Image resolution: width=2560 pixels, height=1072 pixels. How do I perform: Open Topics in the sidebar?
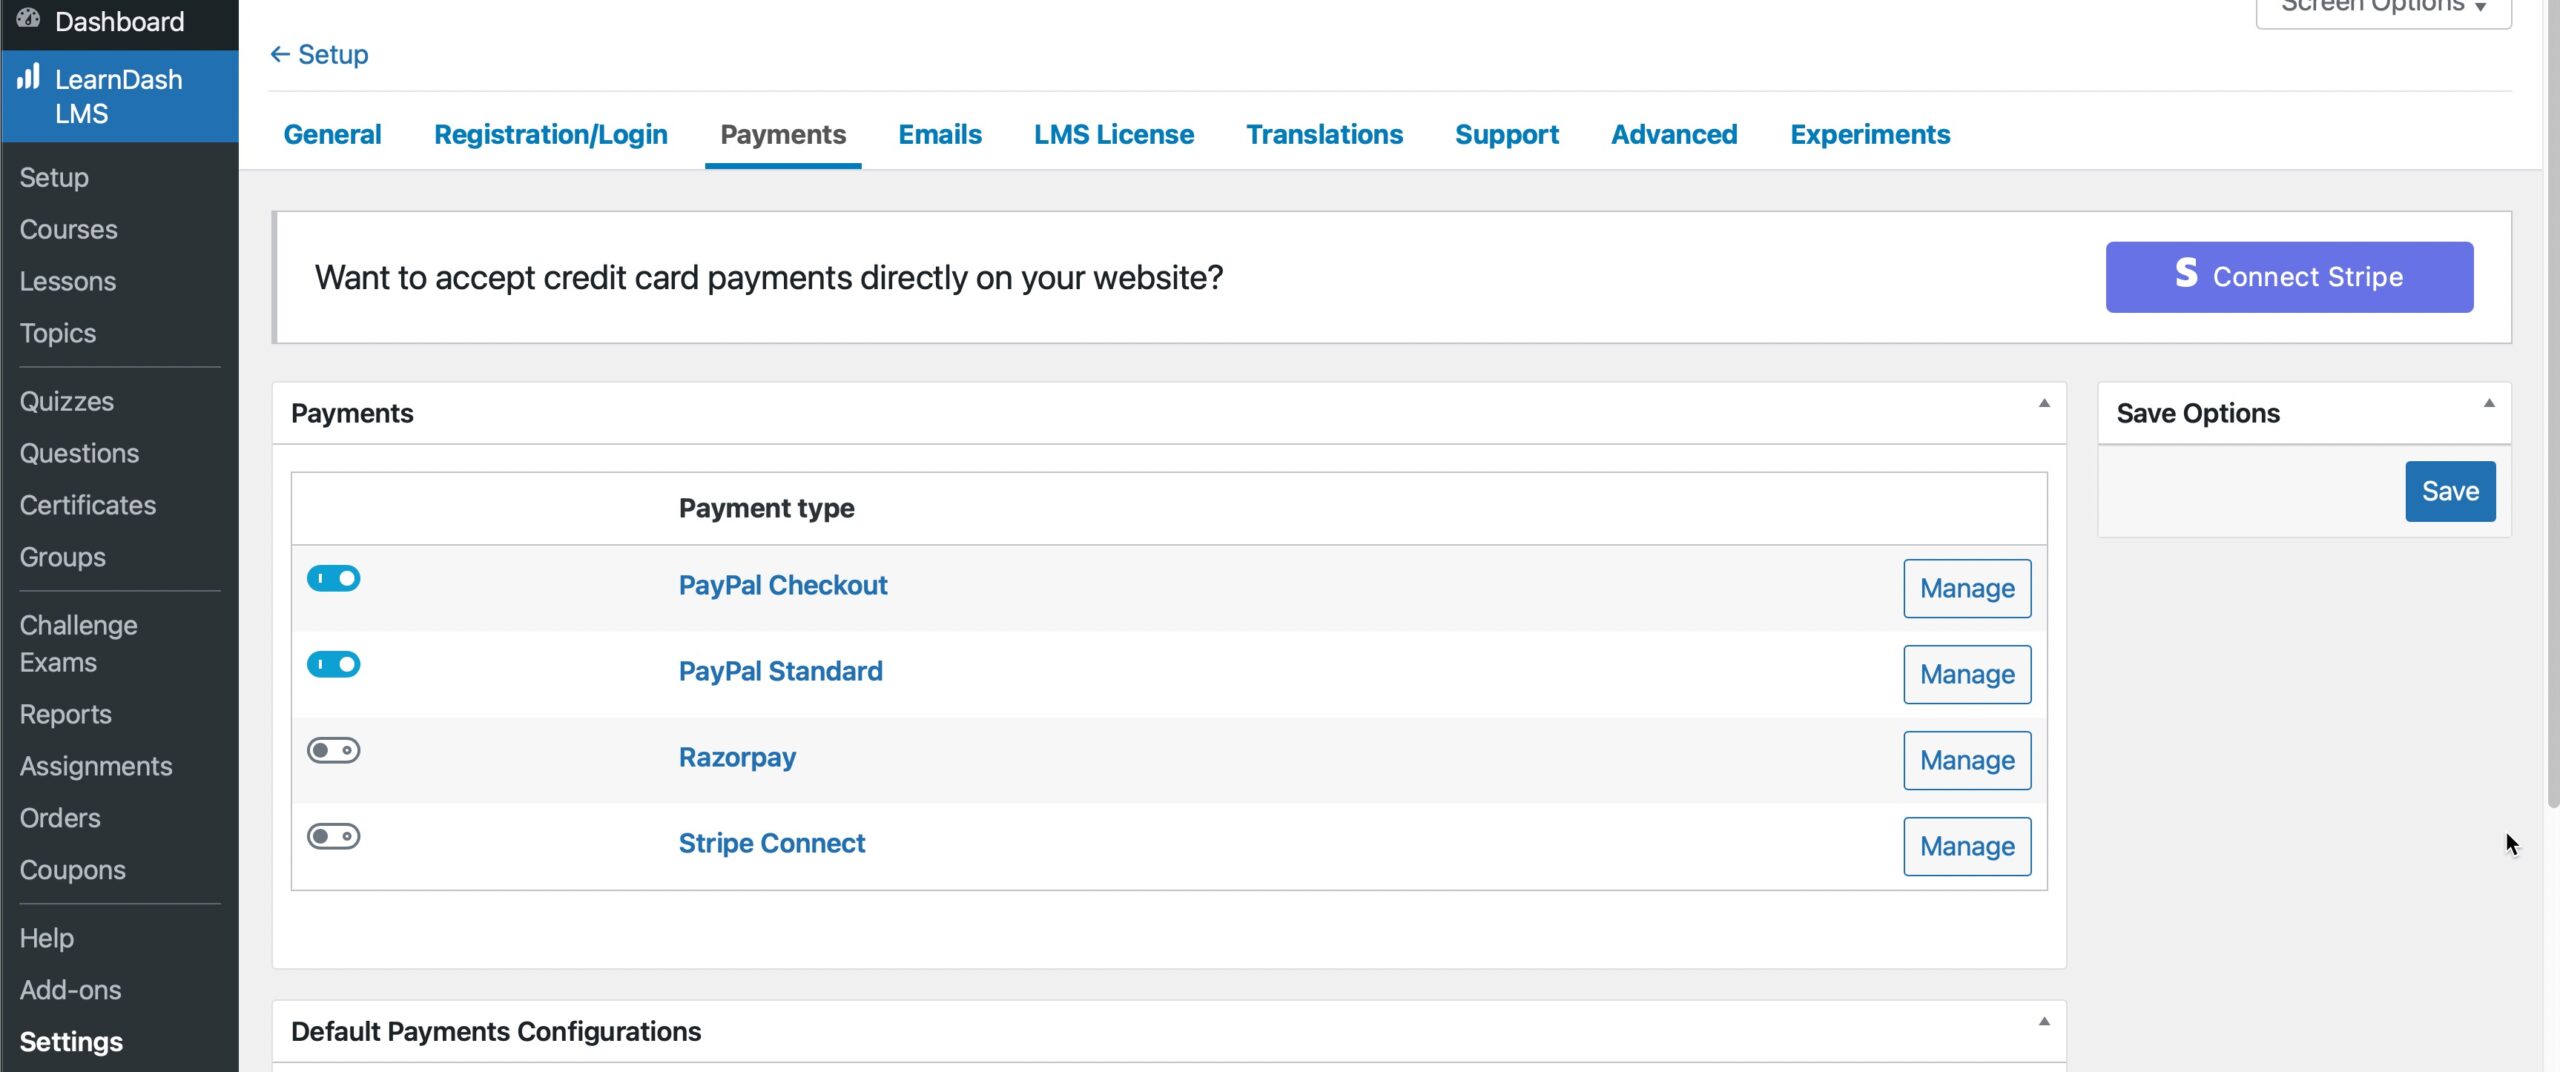pos(58,333)
